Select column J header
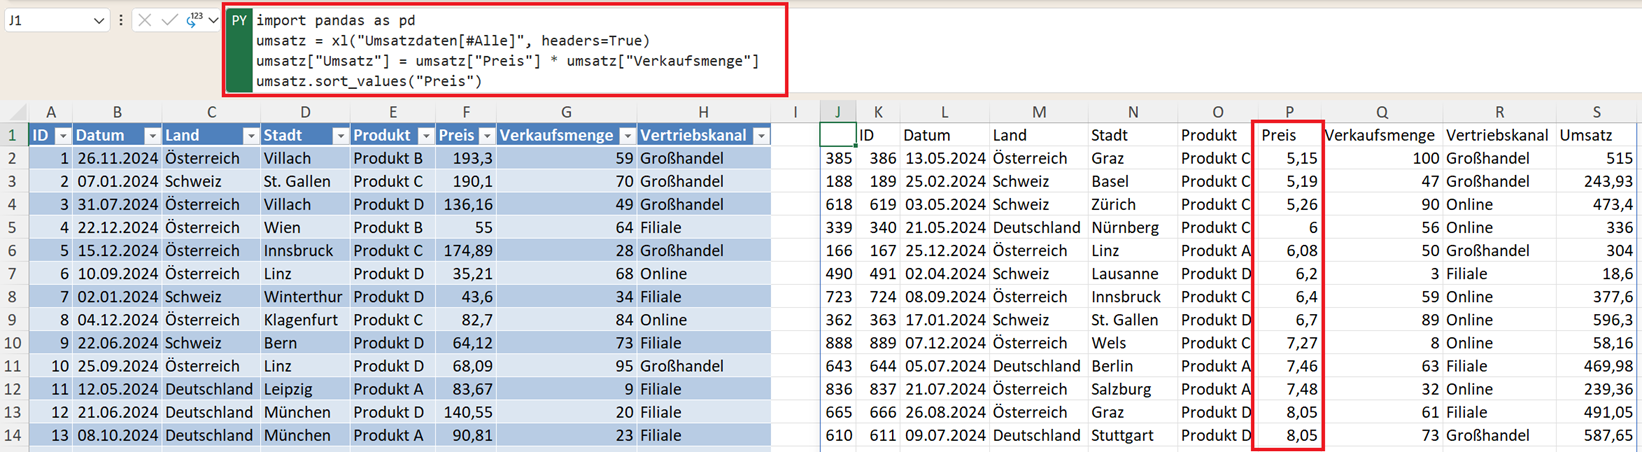This screenshot has height=452, width=1642. pos(837,112)
